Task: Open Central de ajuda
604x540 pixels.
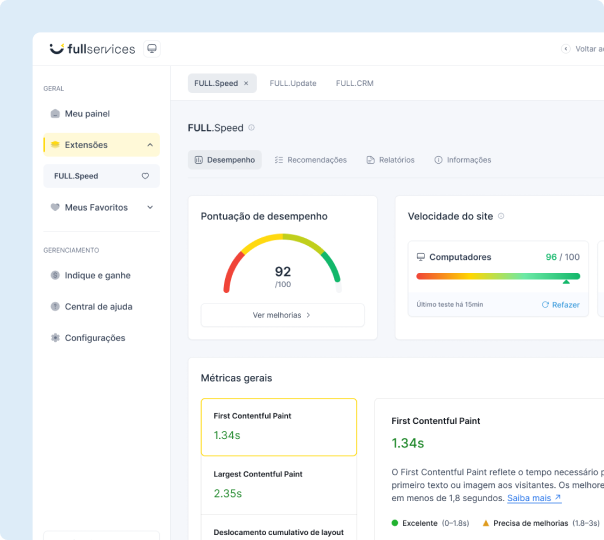Action: click(x=98, y=306)
